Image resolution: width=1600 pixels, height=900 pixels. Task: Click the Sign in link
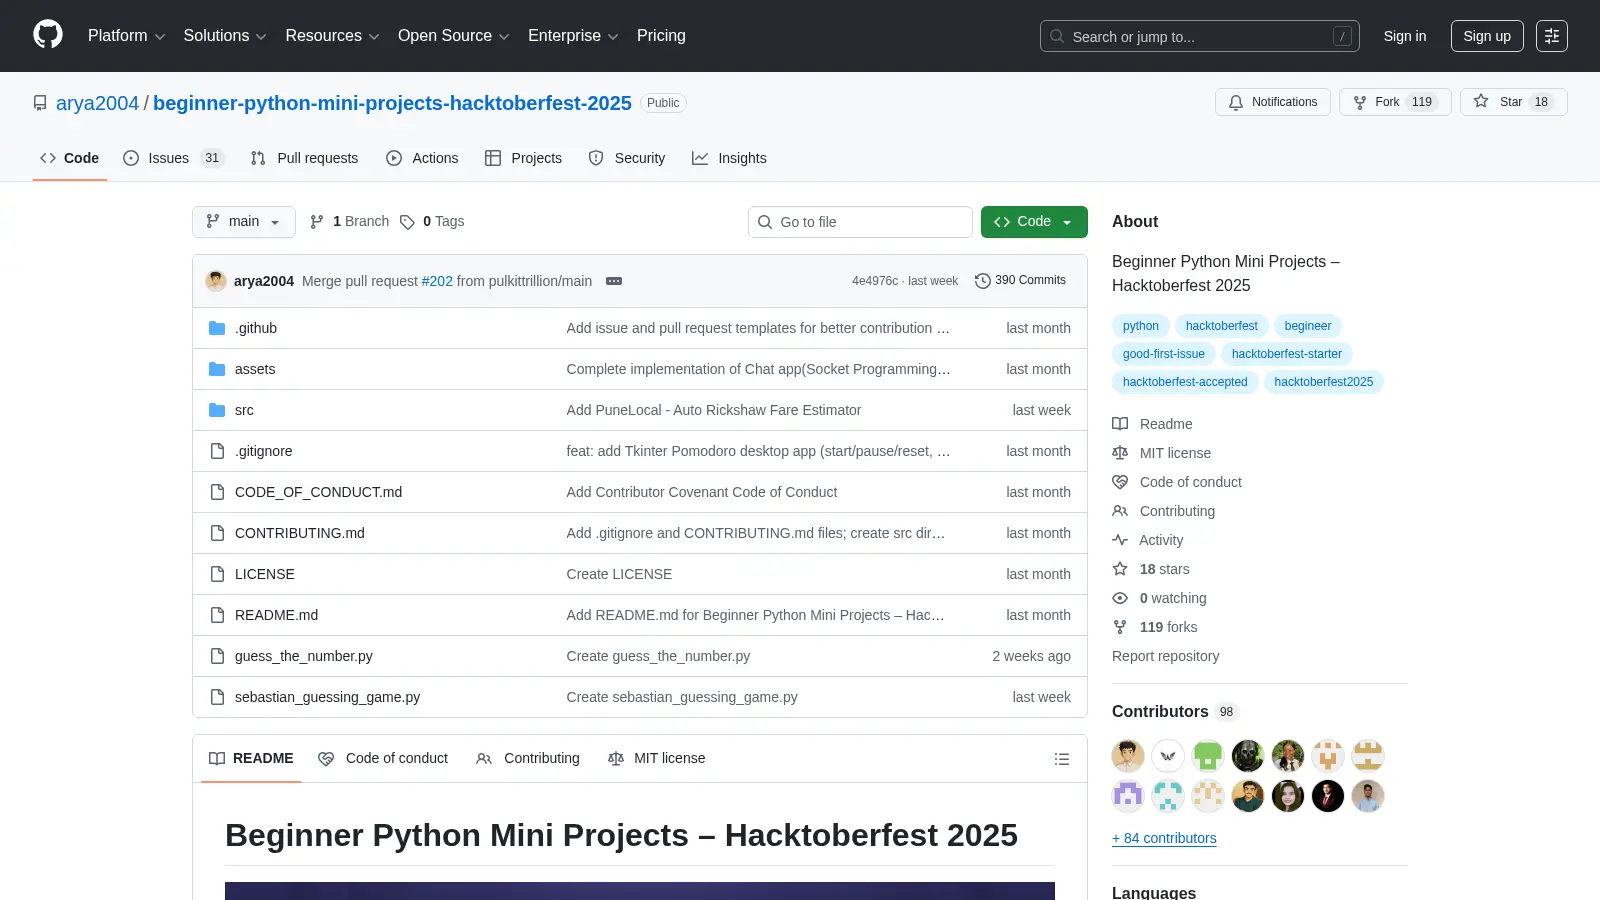click(1405, 36)
